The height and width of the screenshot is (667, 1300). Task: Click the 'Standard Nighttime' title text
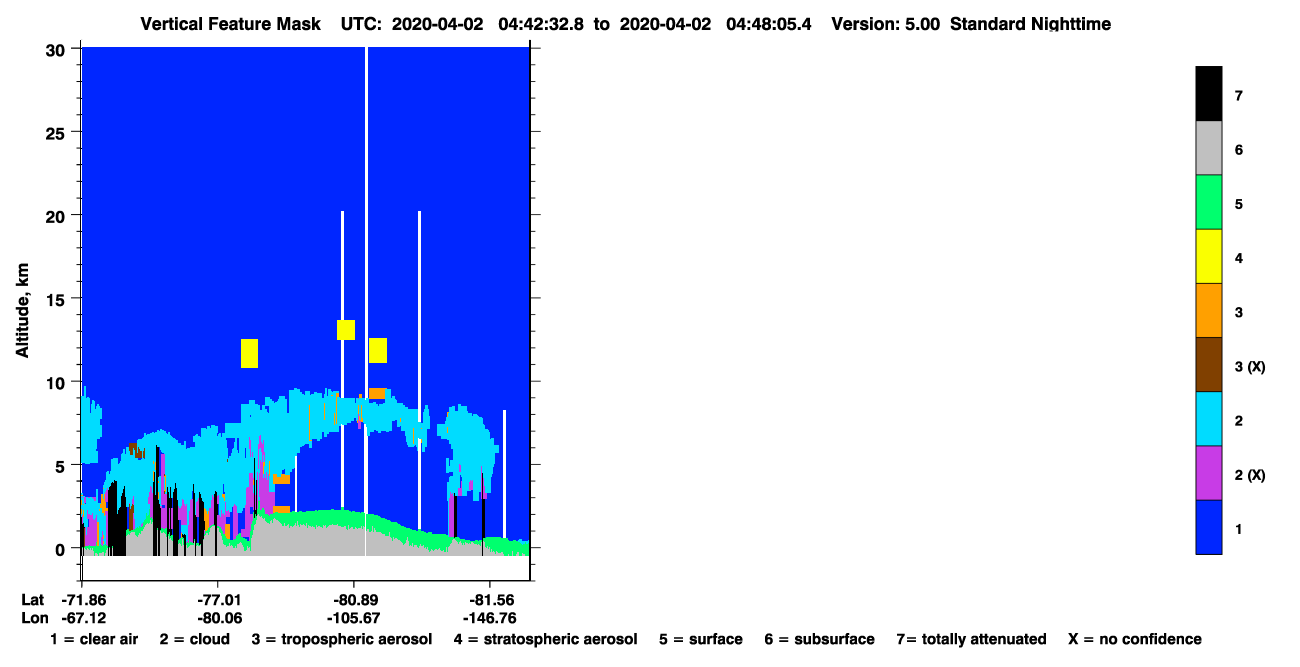(x=1030, y=24)
